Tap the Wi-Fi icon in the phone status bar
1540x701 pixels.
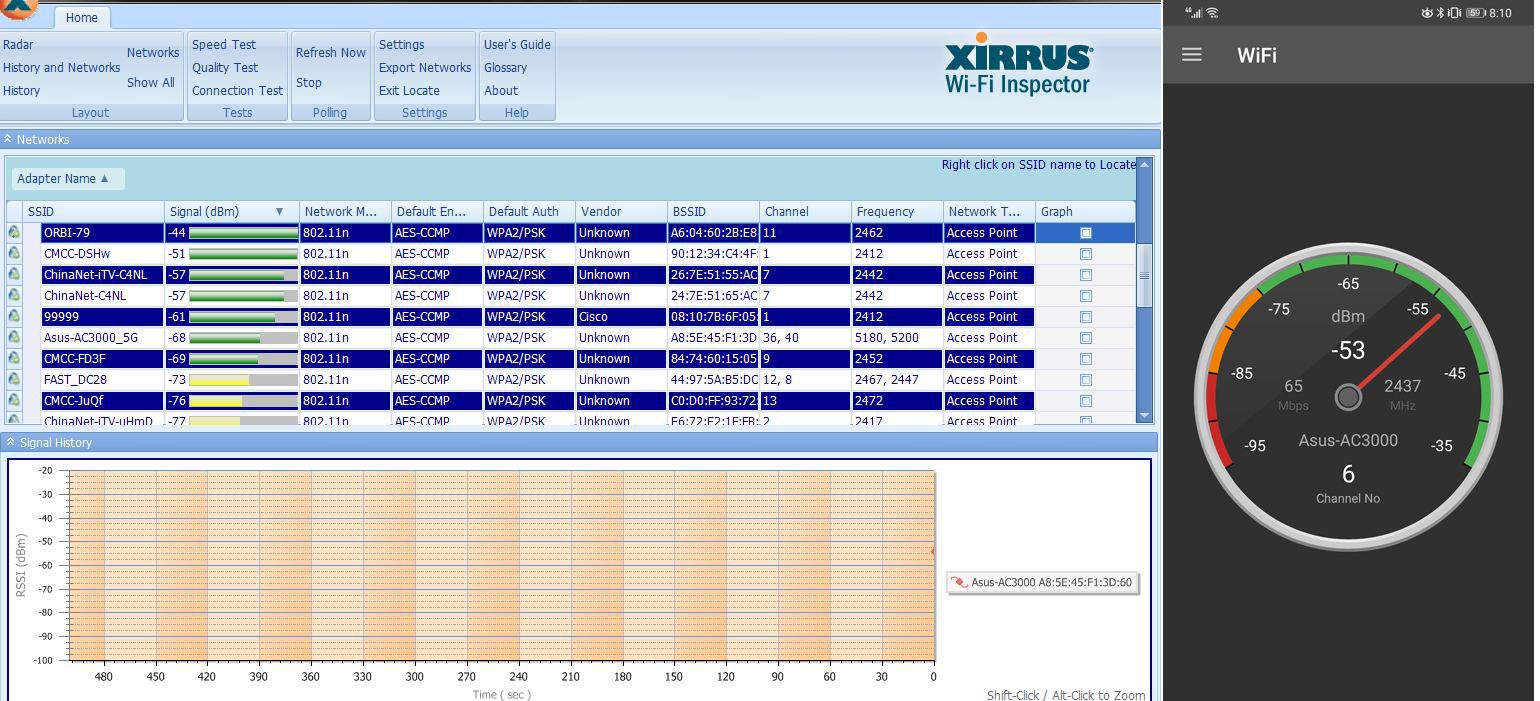[x=1212, y=13]
